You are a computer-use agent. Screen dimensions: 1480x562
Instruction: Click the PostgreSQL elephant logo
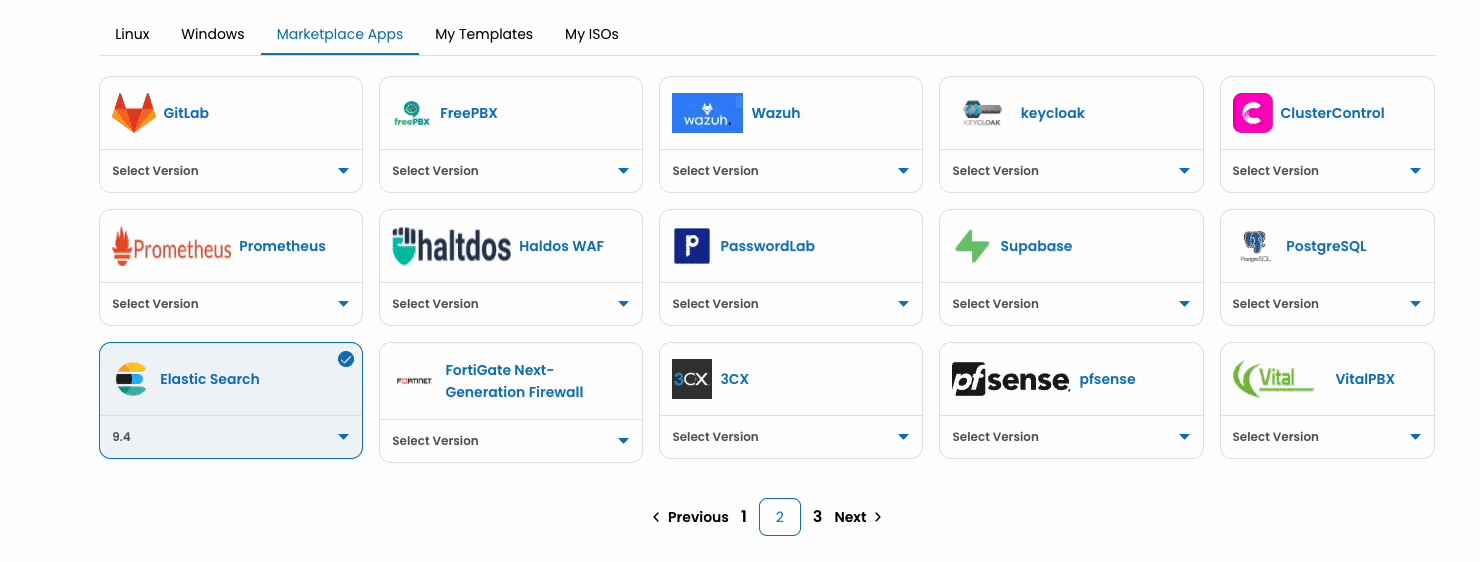pyautogui.click(x=1255, y=246)
